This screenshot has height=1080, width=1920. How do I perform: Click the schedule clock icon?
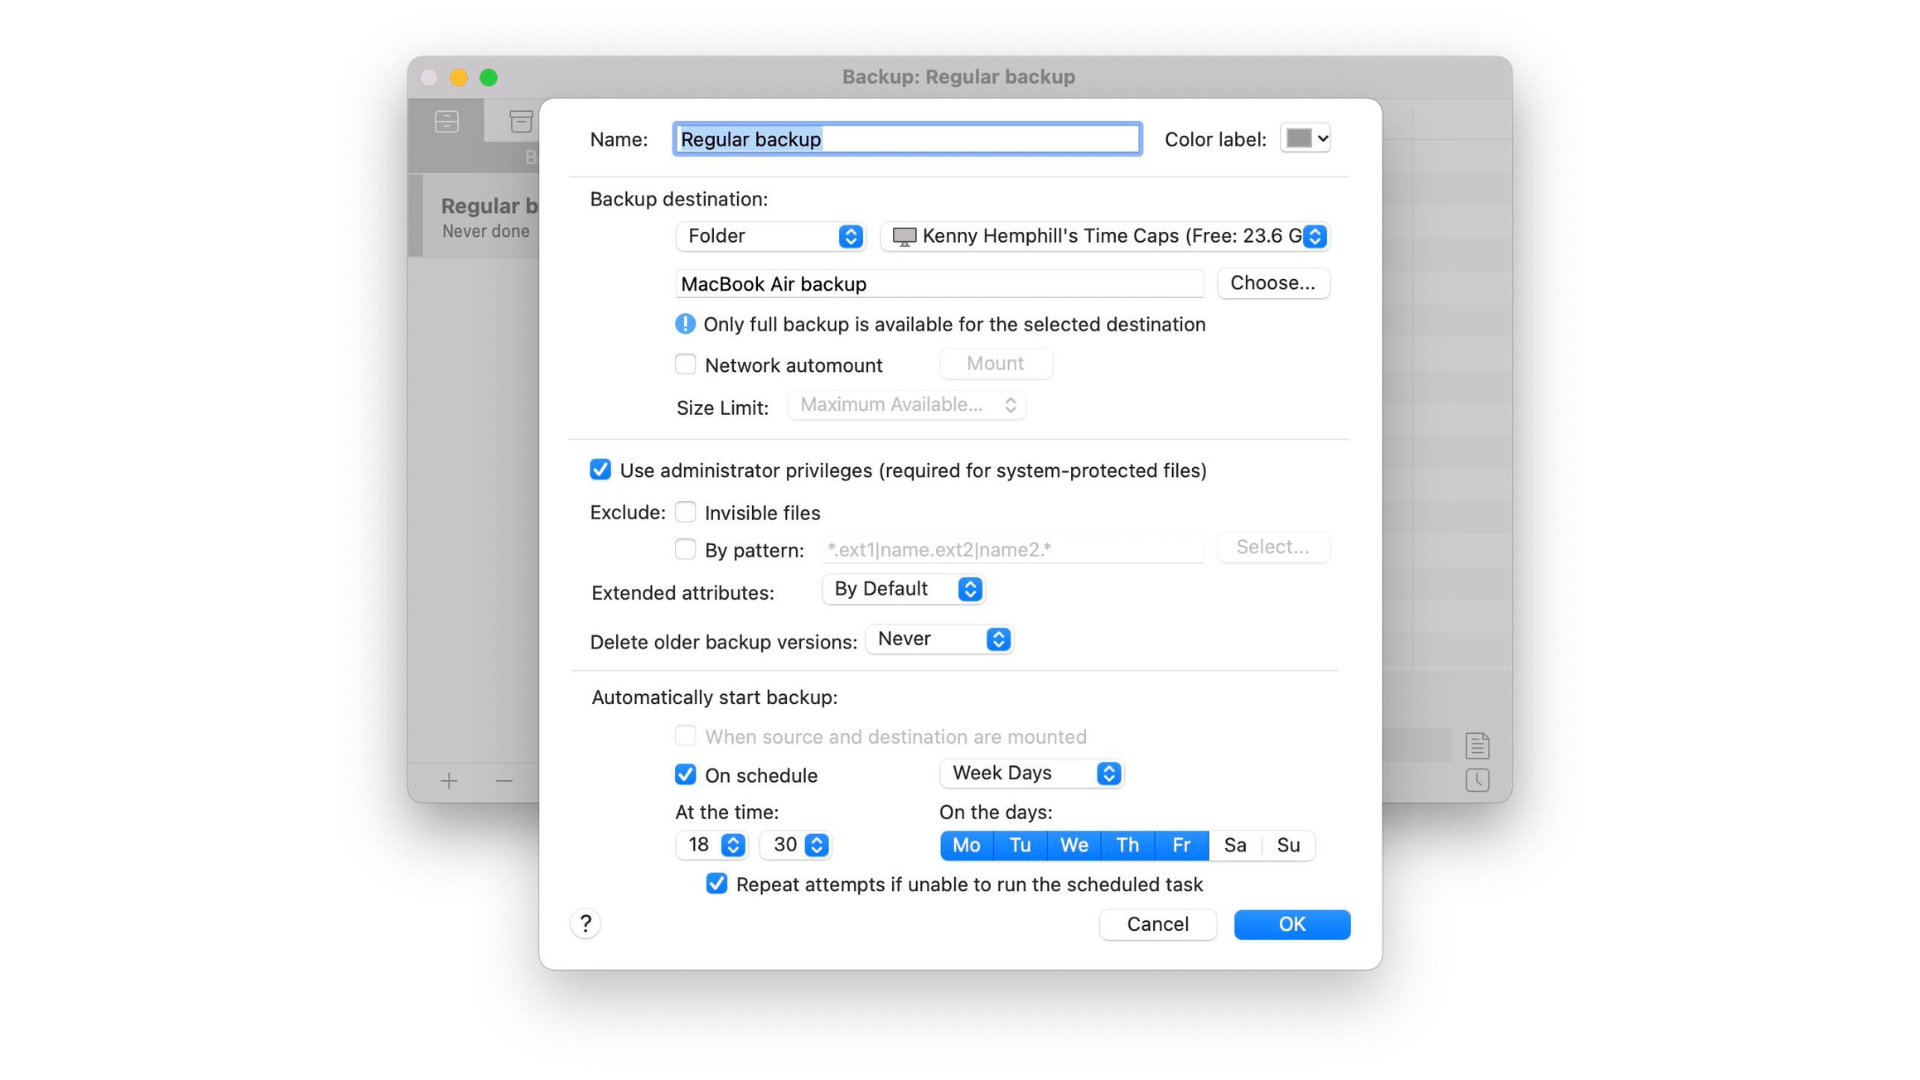coord(1477,781)
